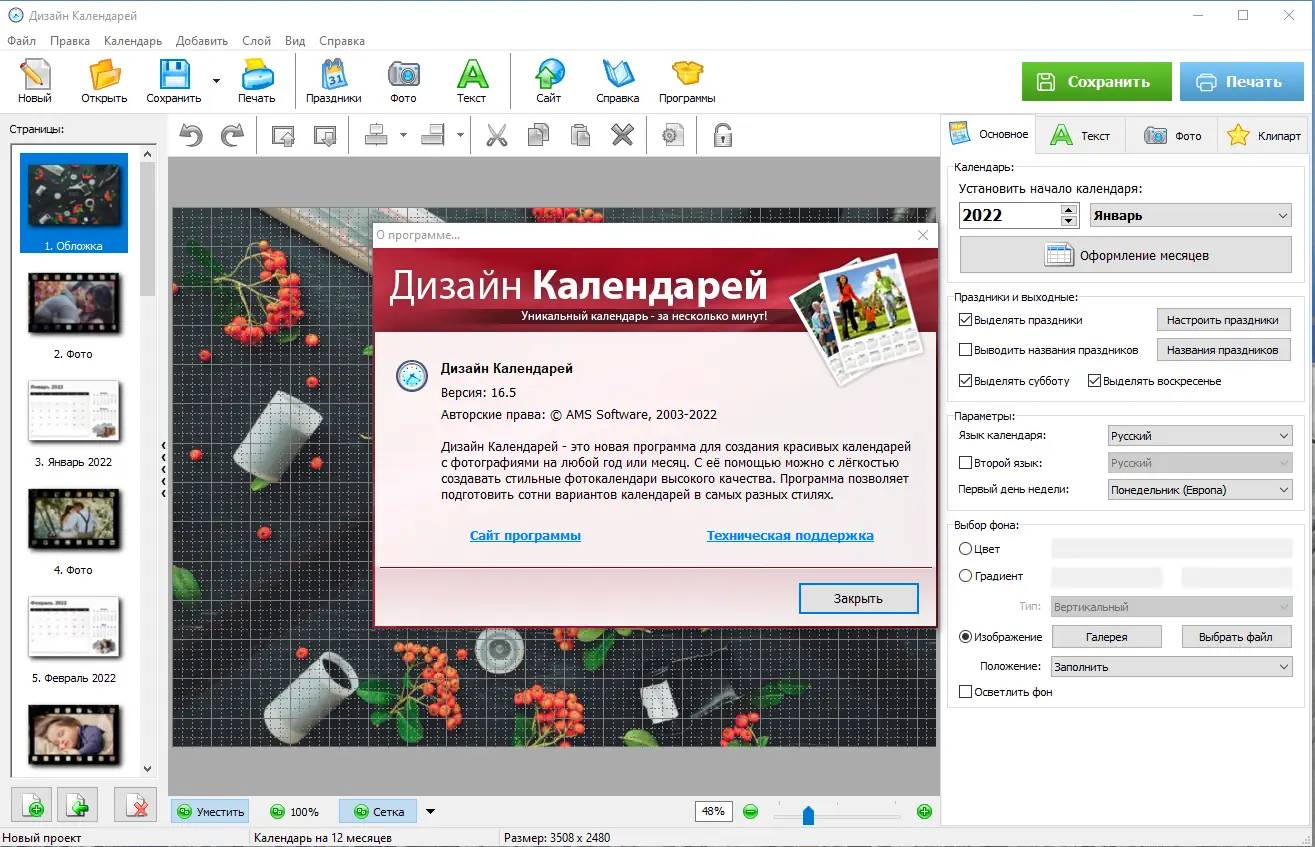Open the Справка help book icon
The image size is (1315, 847).
[617, 81]
